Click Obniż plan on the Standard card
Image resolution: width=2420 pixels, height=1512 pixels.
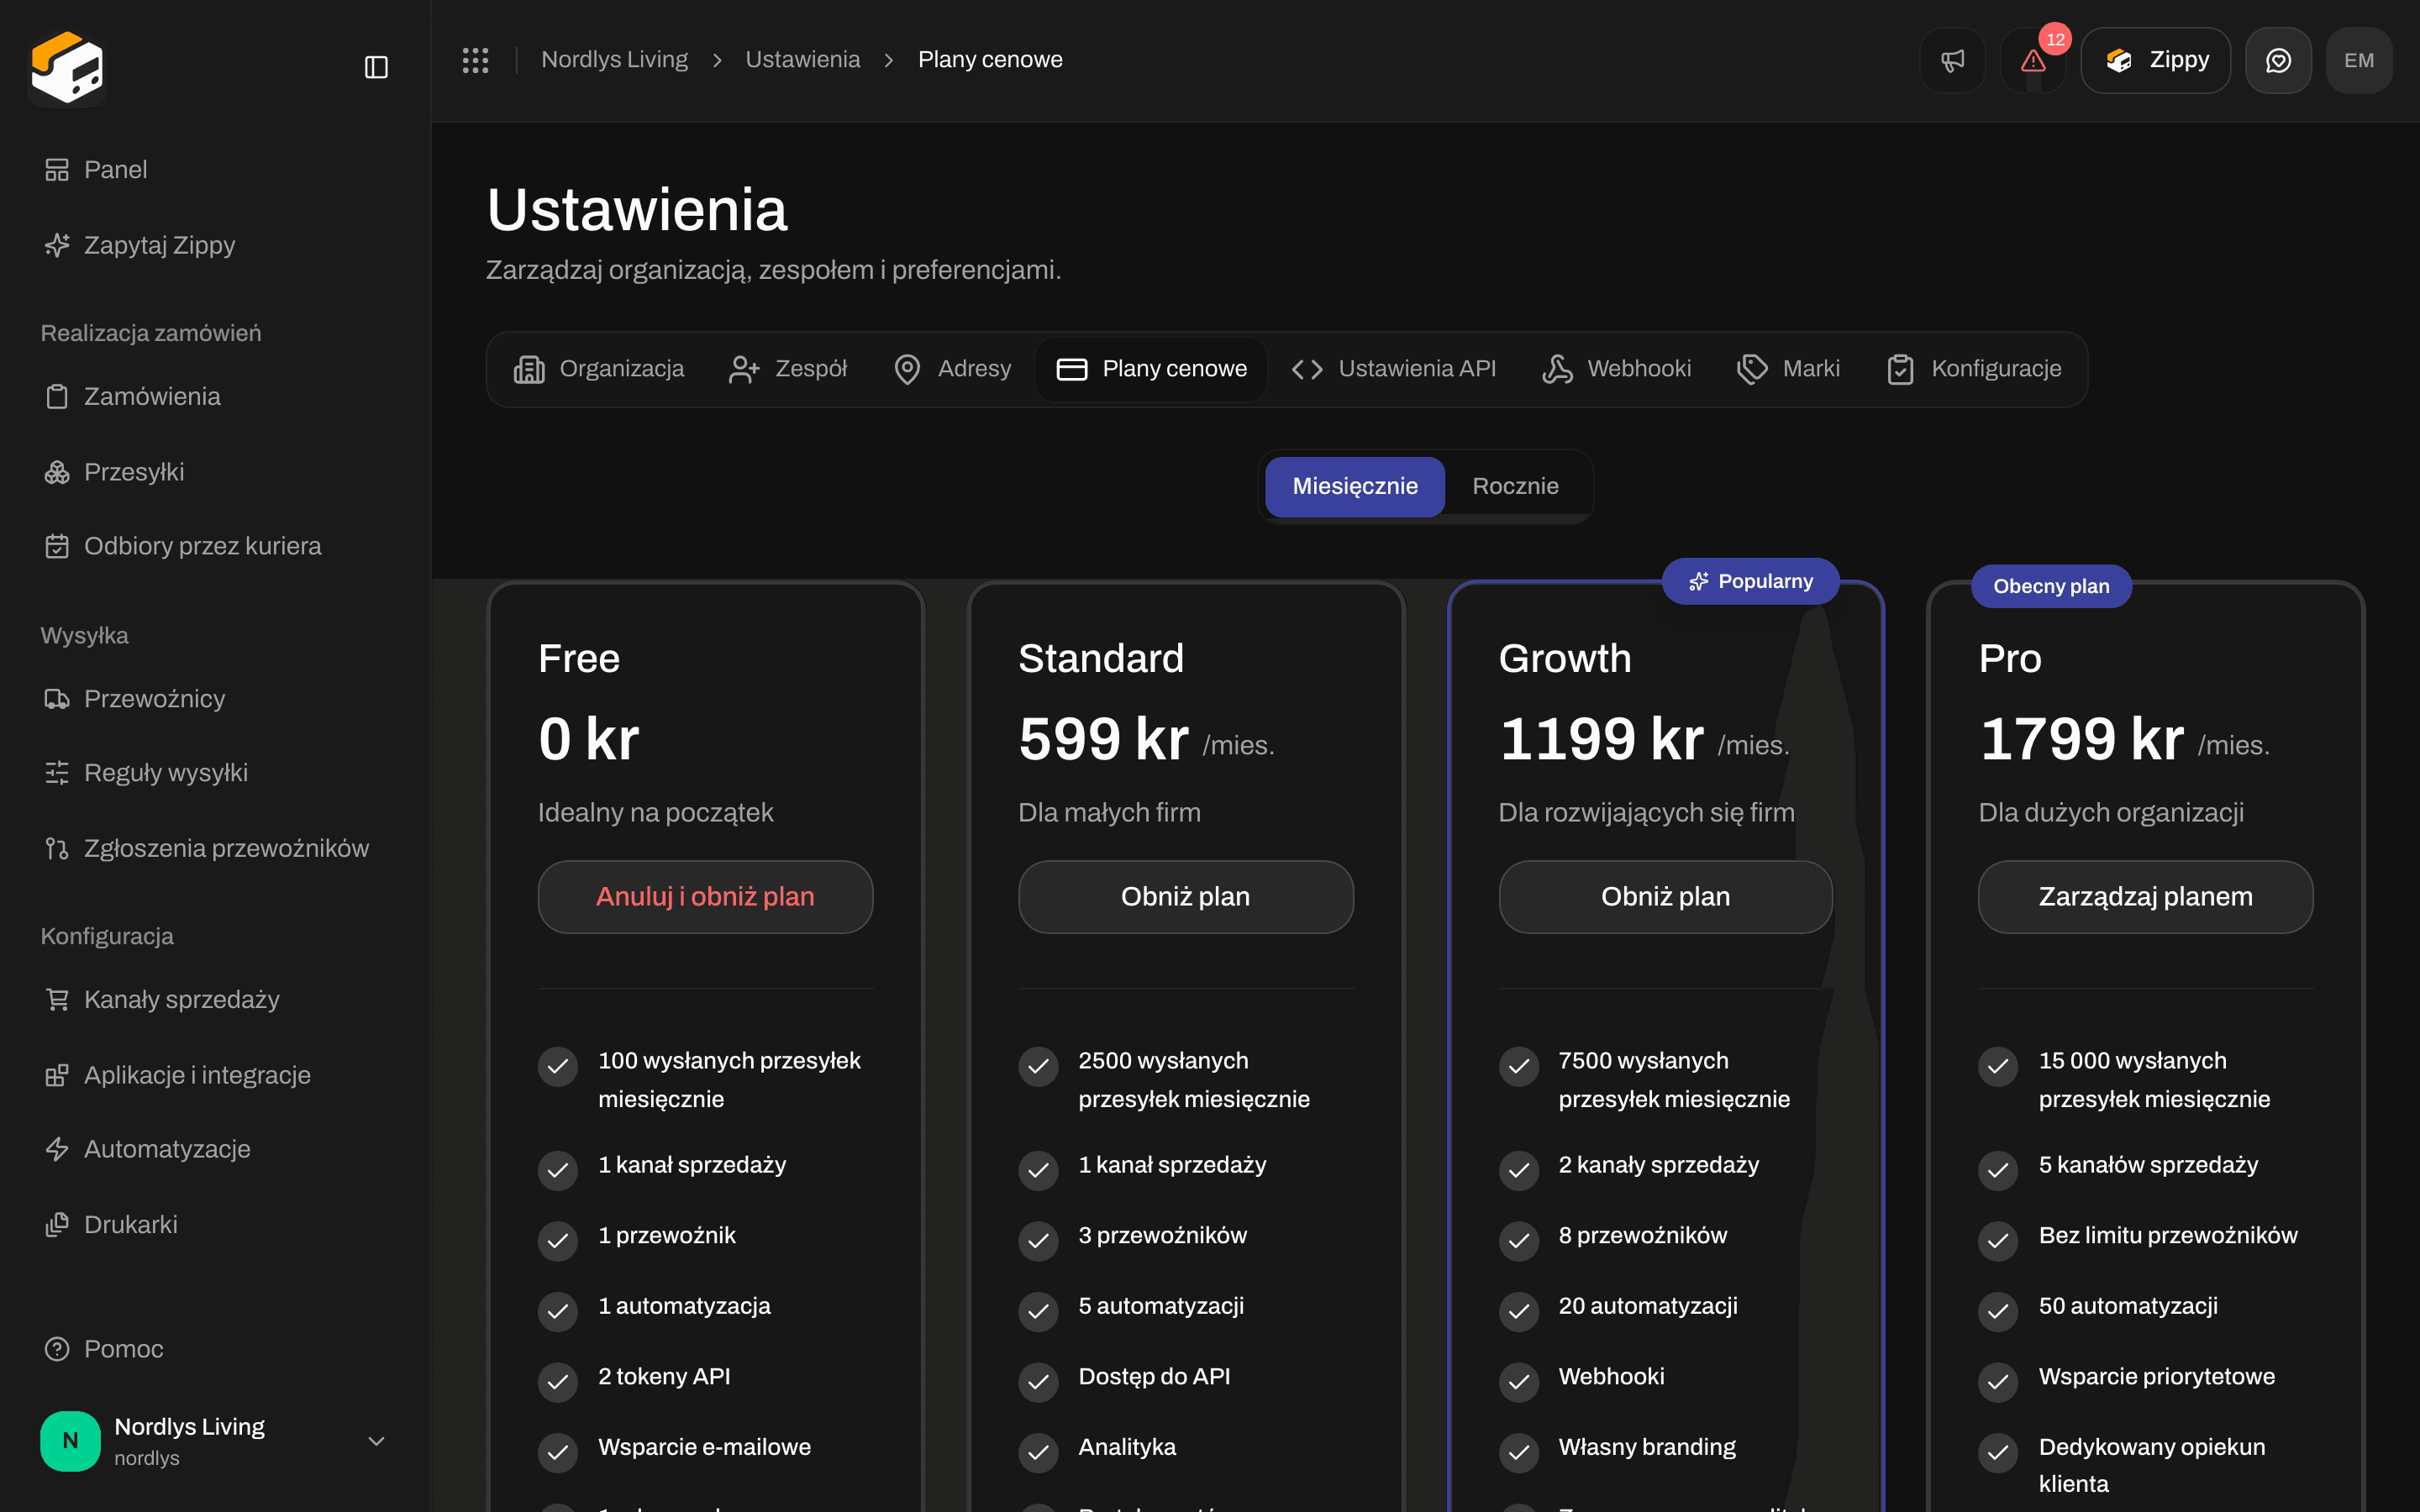[x=1185, y=897]
